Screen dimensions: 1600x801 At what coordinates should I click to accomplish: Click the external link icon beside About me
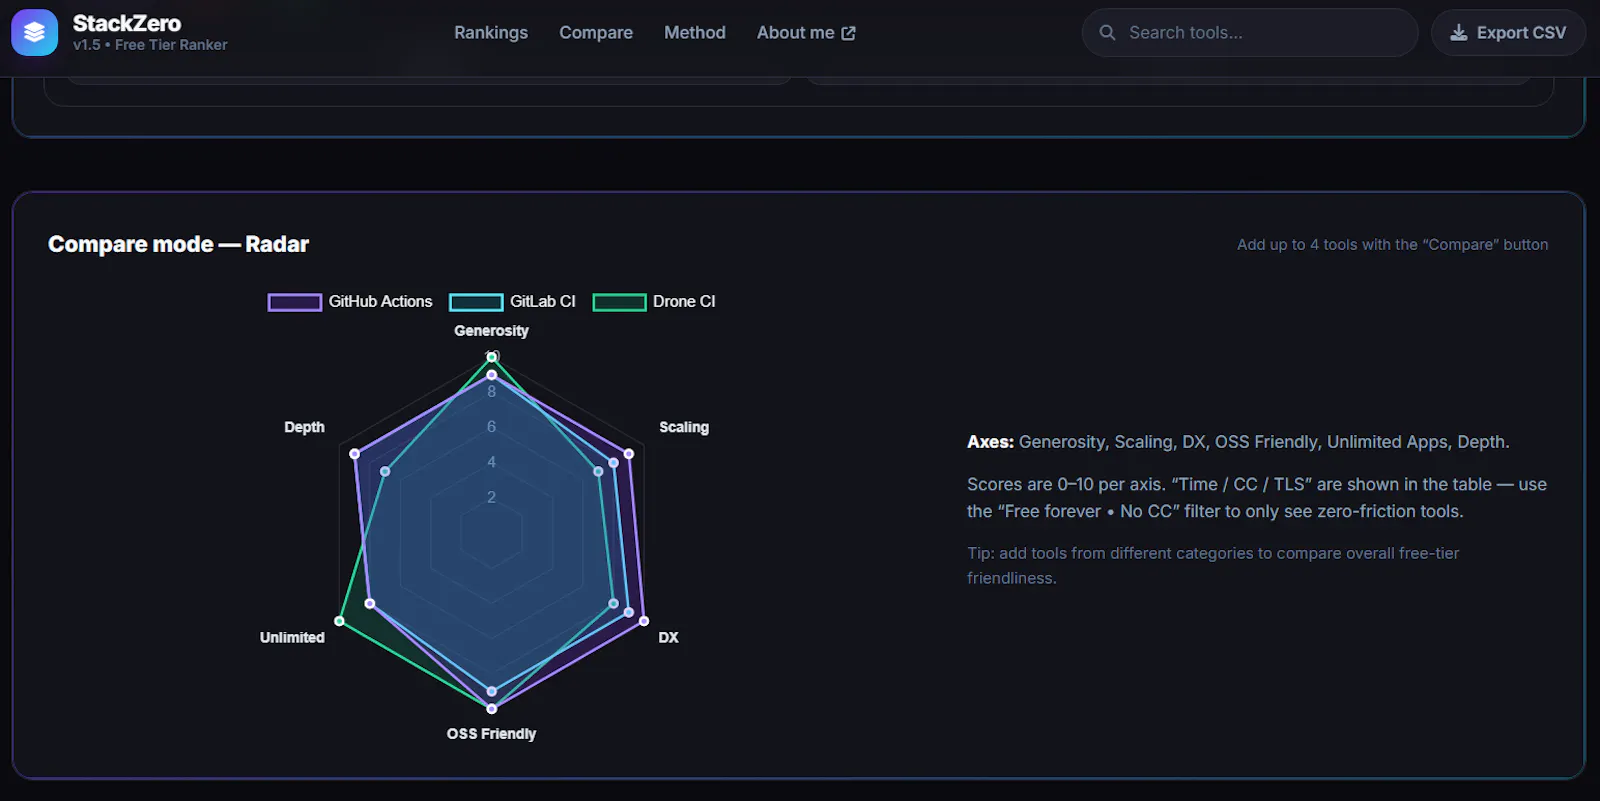pyautogui.click(x=848, y=33)
